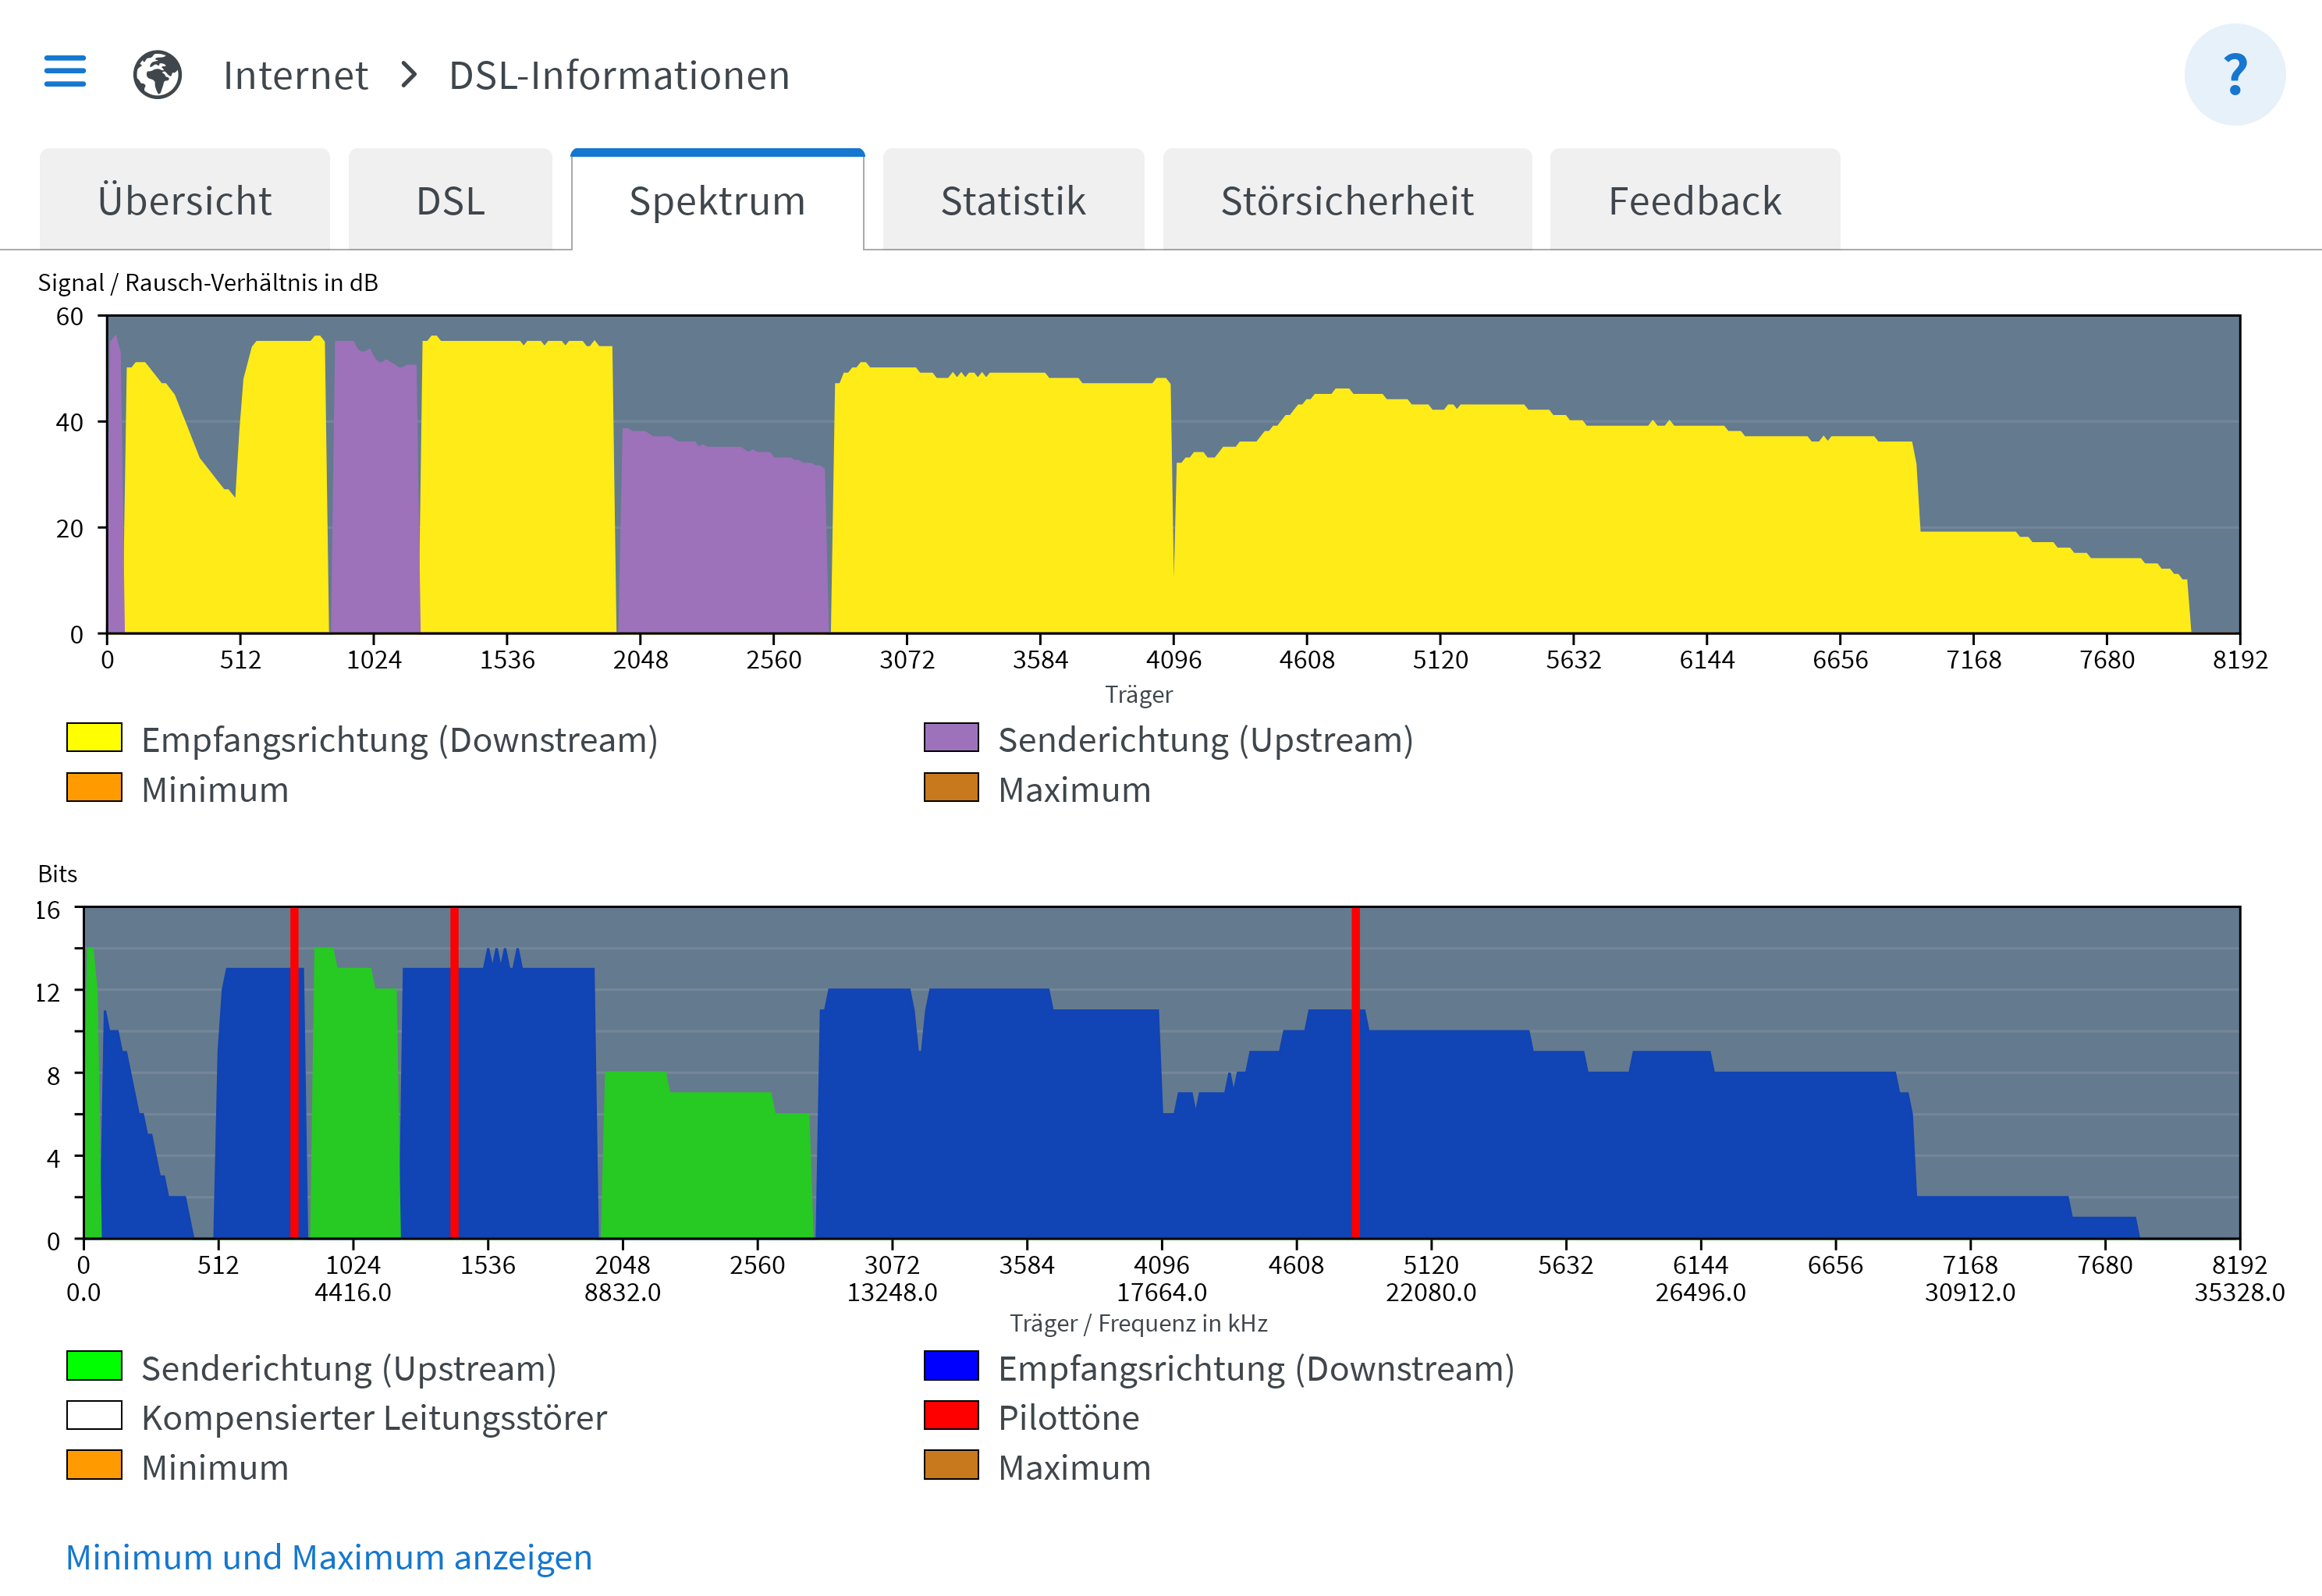Go to the Feedback tab
Image resolution: width=2322 pixels, height=1596 pixels.
pyautogui.click(x=1694, y=201)
